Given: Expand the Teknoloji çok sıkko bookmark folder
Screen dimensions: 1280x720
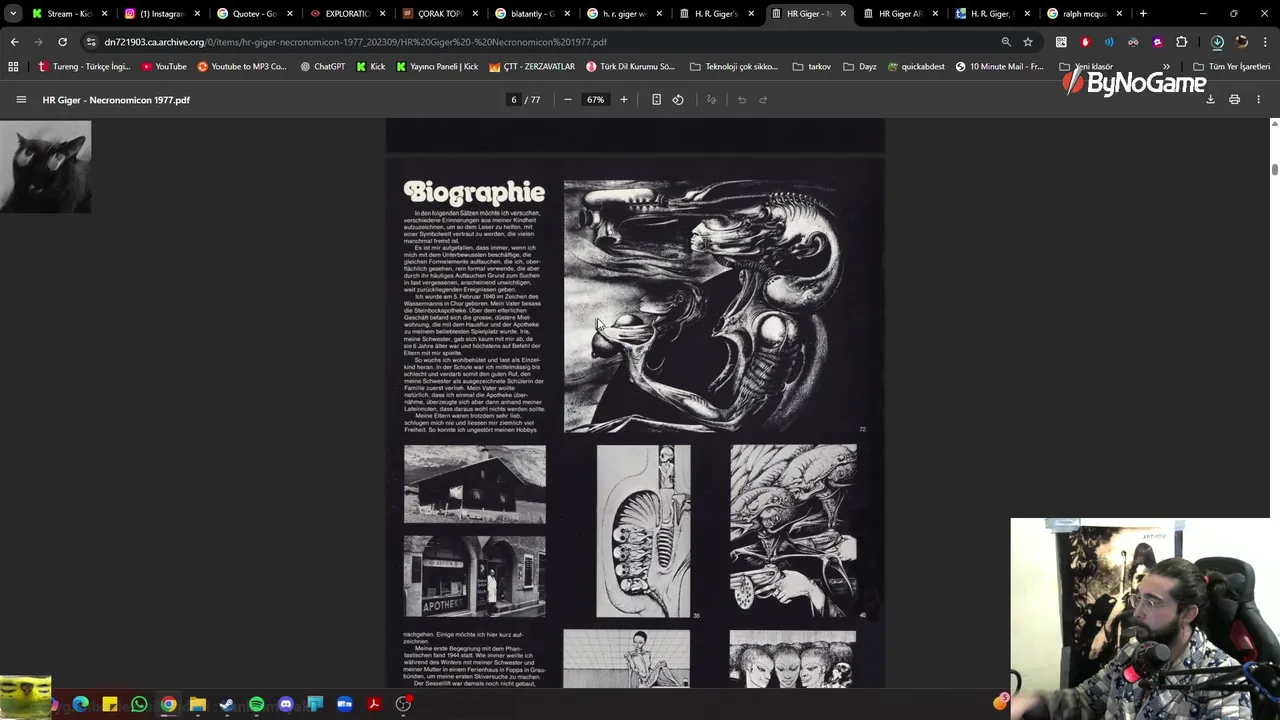Looking at the screenshot, I should (x=734, y=67).
